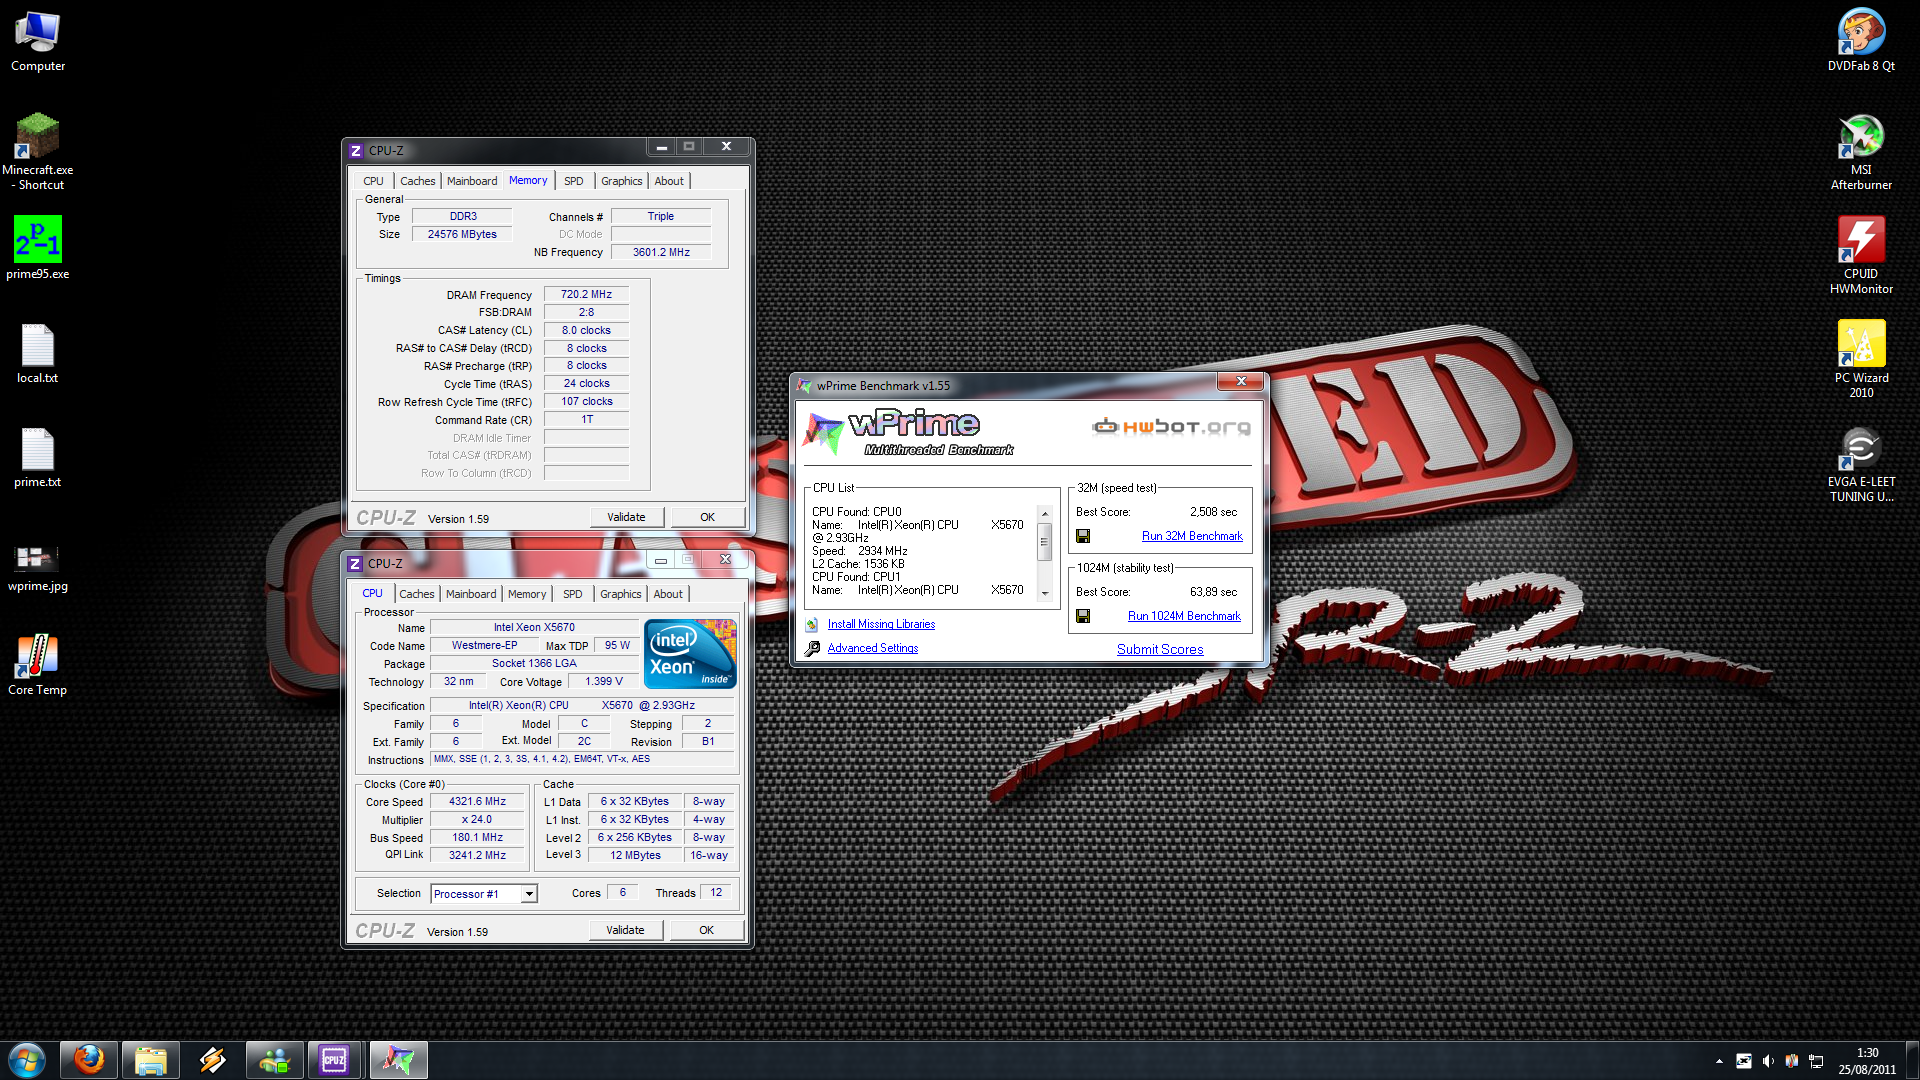
Task: Click the CPU List scrollbar thumb
Action: 1045,541
